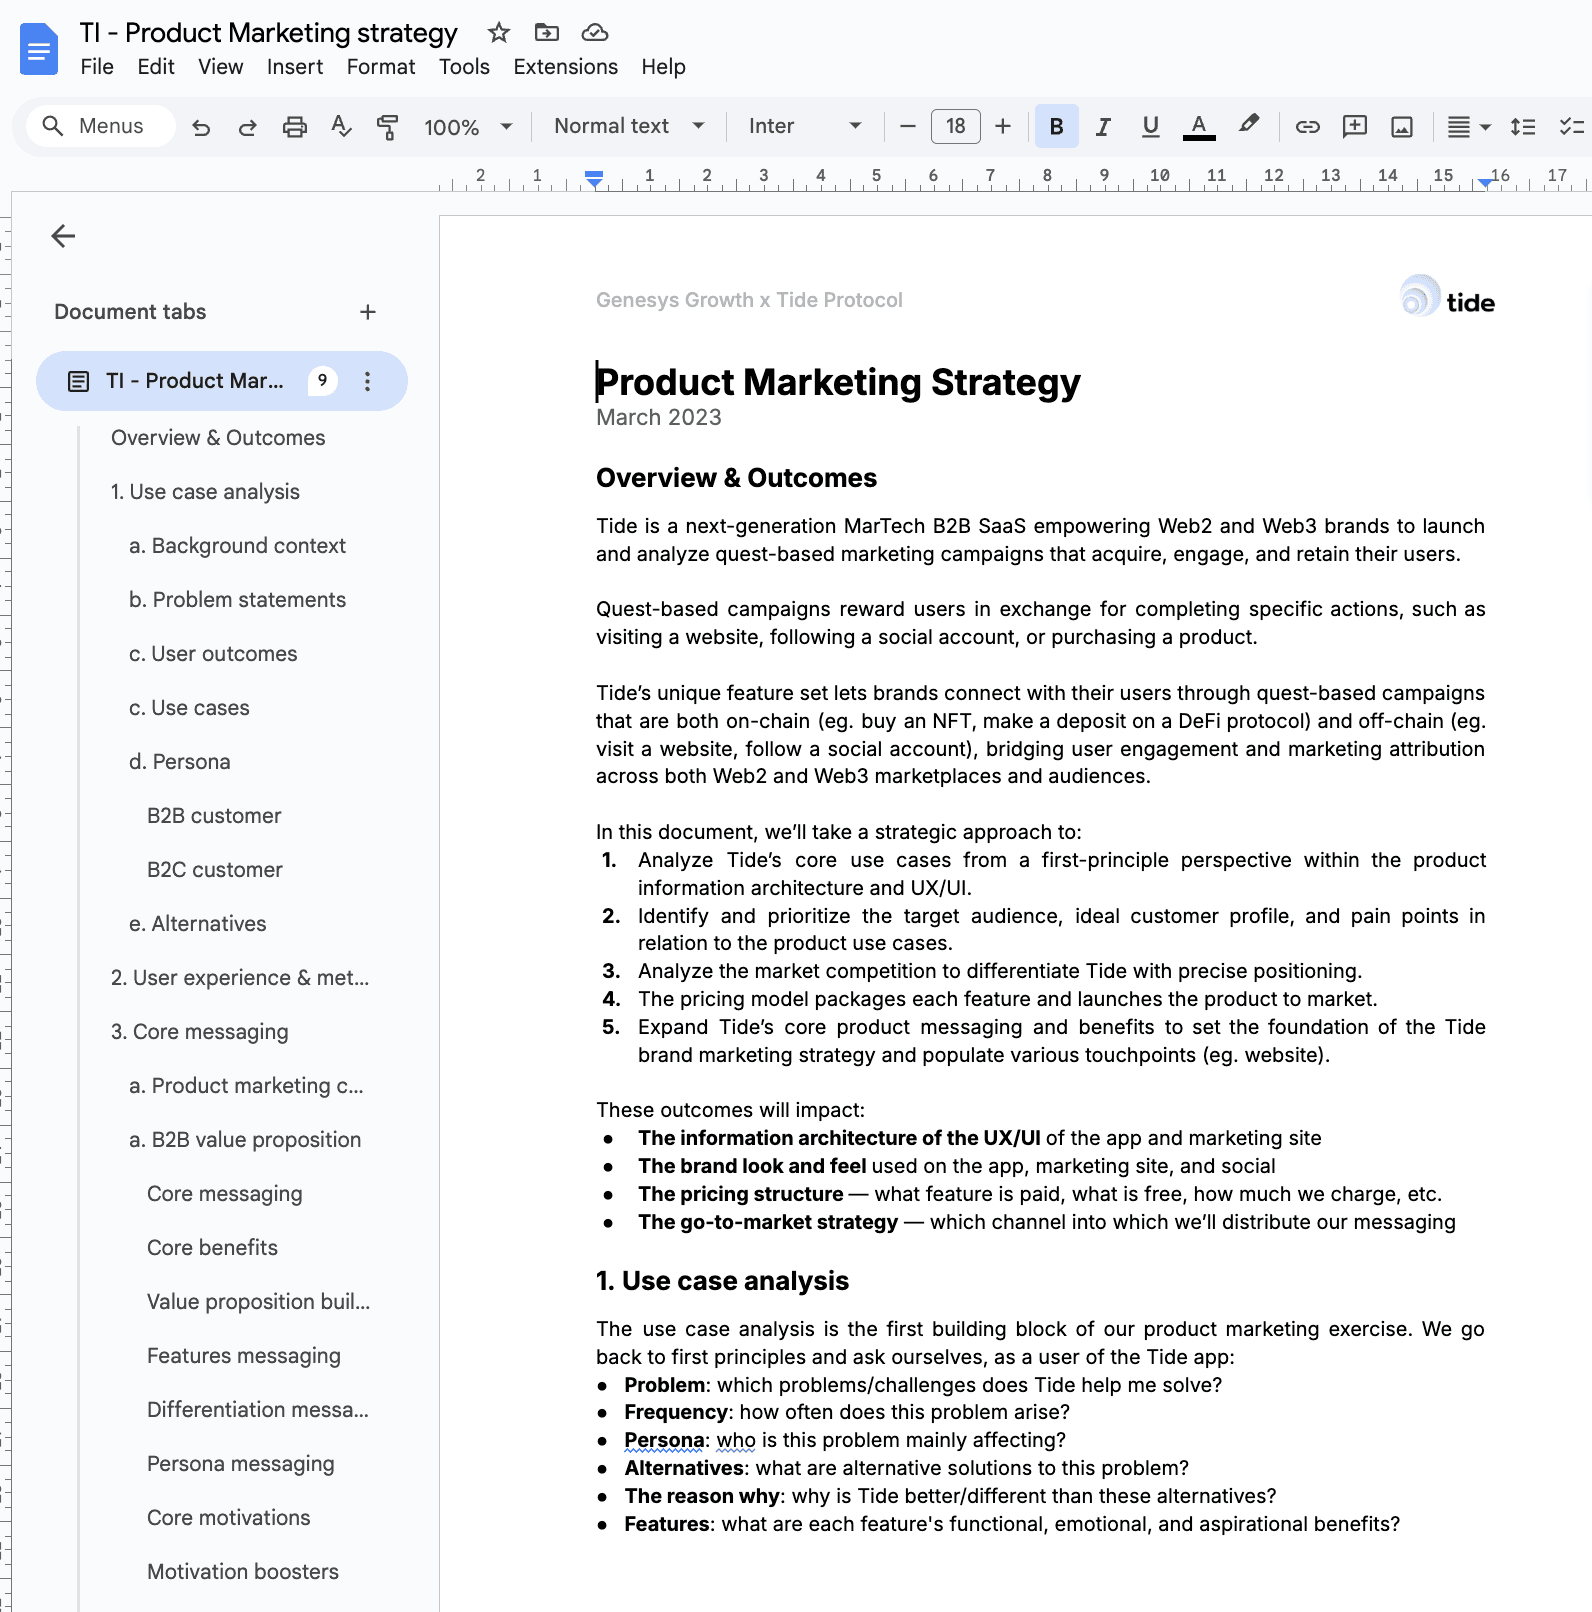Screen dimensions: 1592x1612
Task: Open the Tools menu
Action: (464, 67)
